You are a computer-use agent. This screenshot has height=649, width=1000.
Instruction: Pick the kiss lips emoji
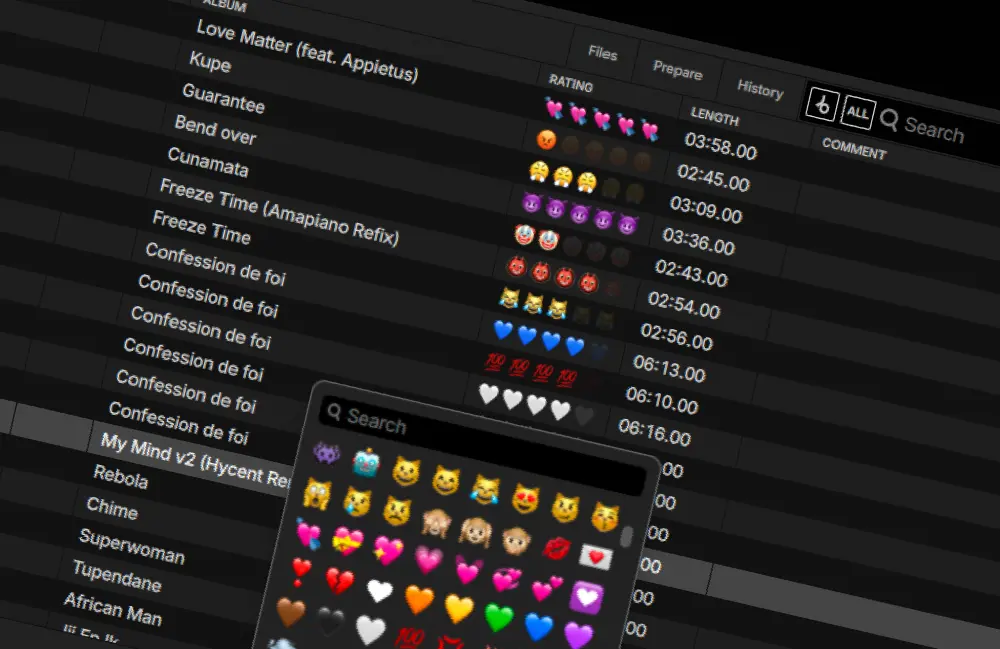[x=556, y=547]
